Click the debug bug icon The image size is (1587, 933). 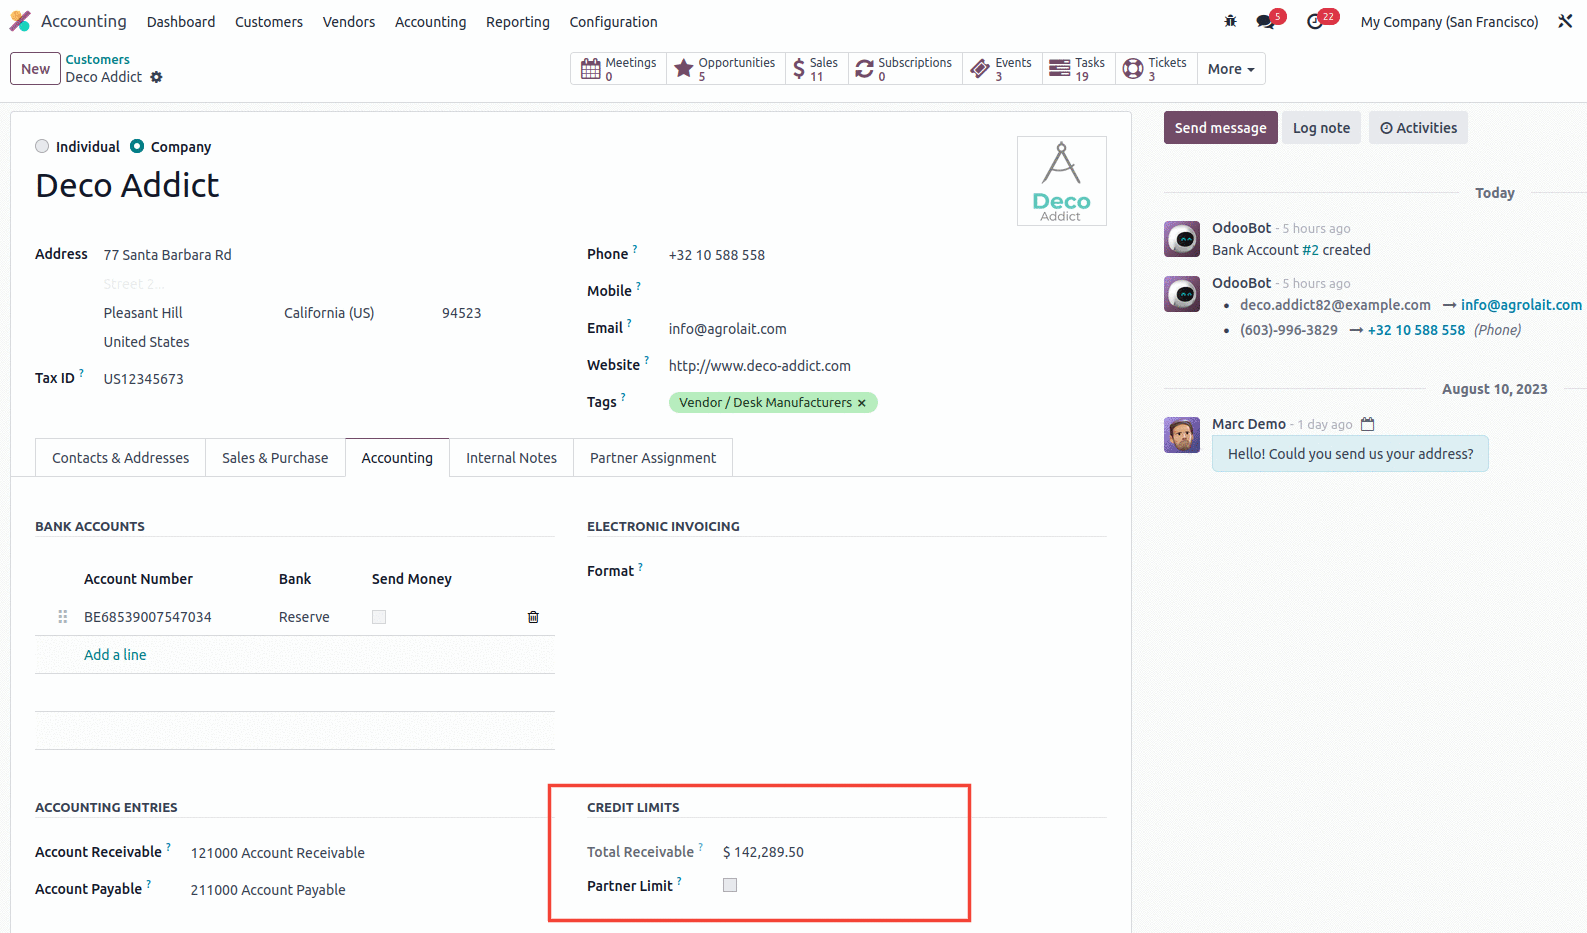tap(1230, 21)
